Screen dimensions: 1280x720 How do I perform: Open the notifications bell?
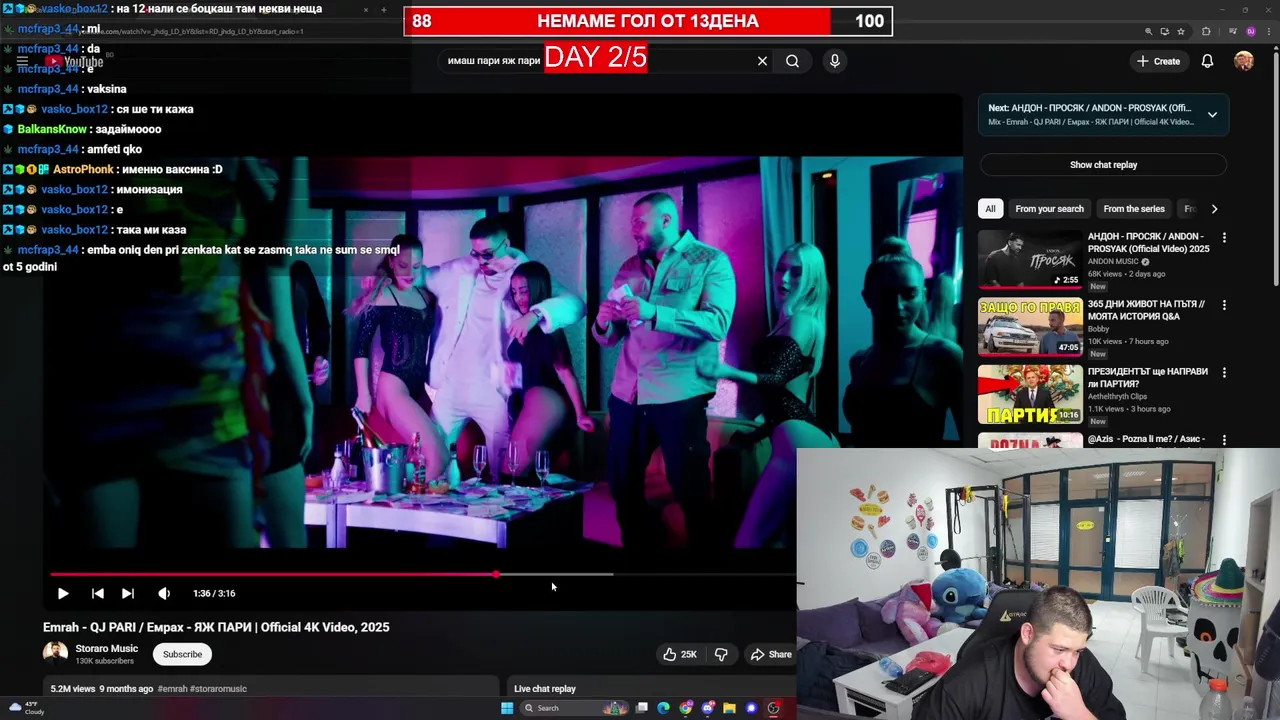1207,61
